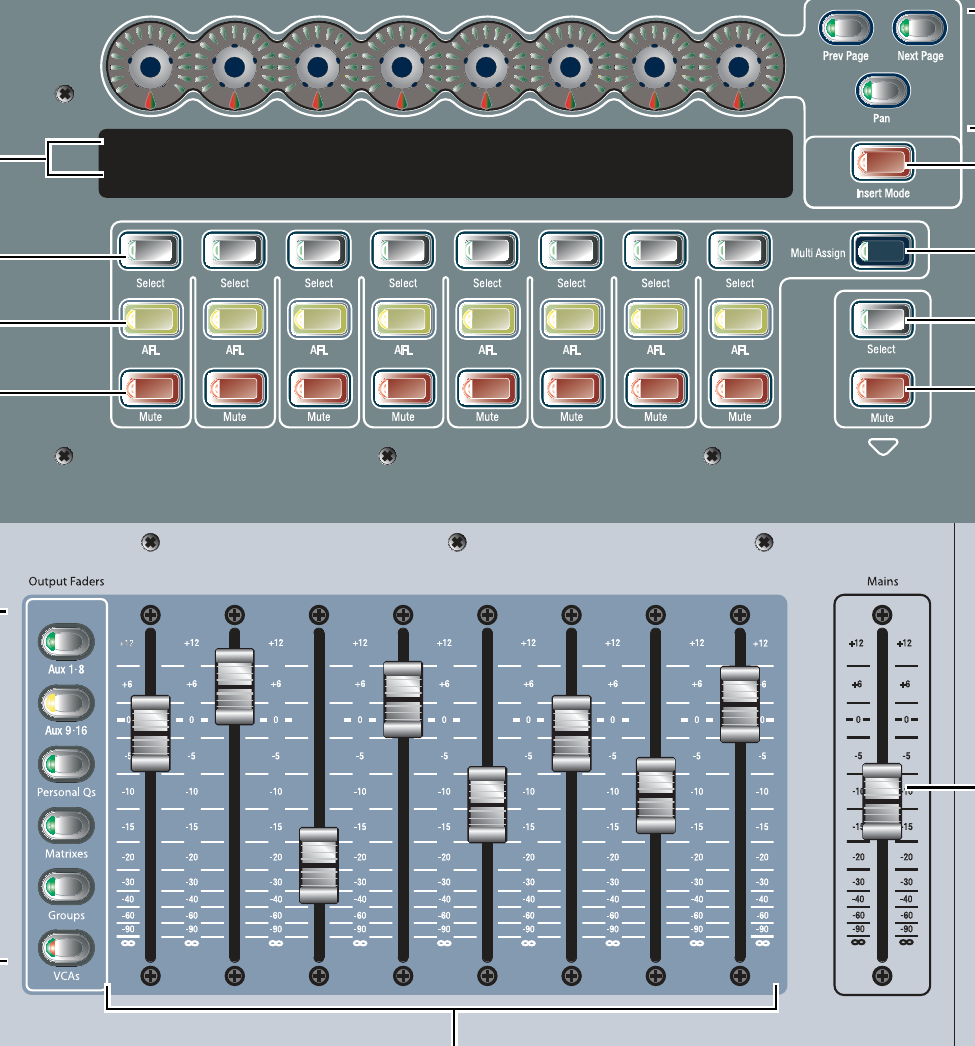Image resolution: width=975 pixels, height=1046 pixels.
Task: Click the eighth rotary encoder knob
Action: pyautogui.click(x=739, y=67)
